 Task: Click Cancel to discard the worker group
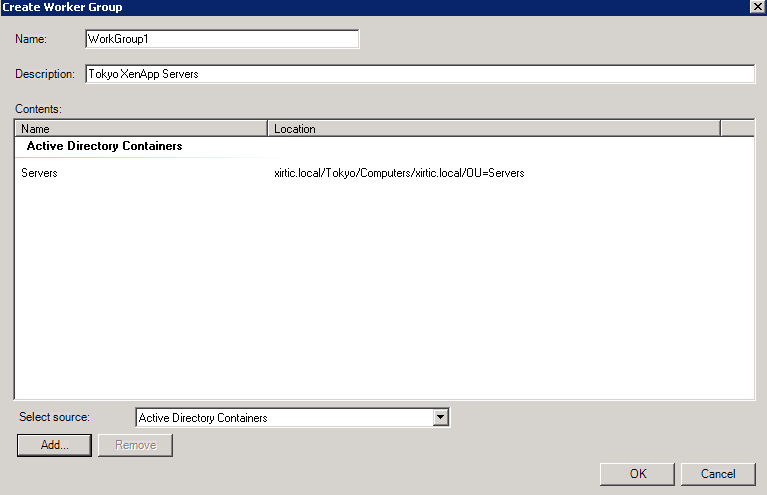(x=718, y=474)
